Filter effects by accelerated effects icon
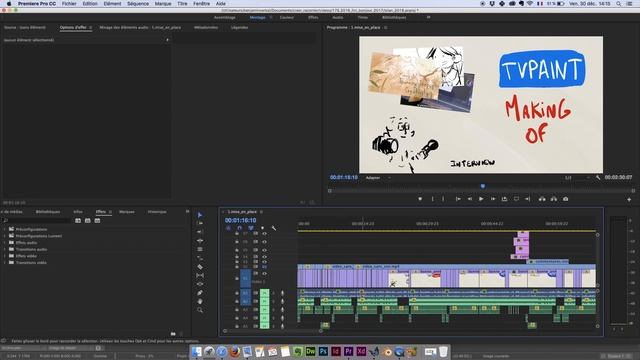 [x=78, y=220]
